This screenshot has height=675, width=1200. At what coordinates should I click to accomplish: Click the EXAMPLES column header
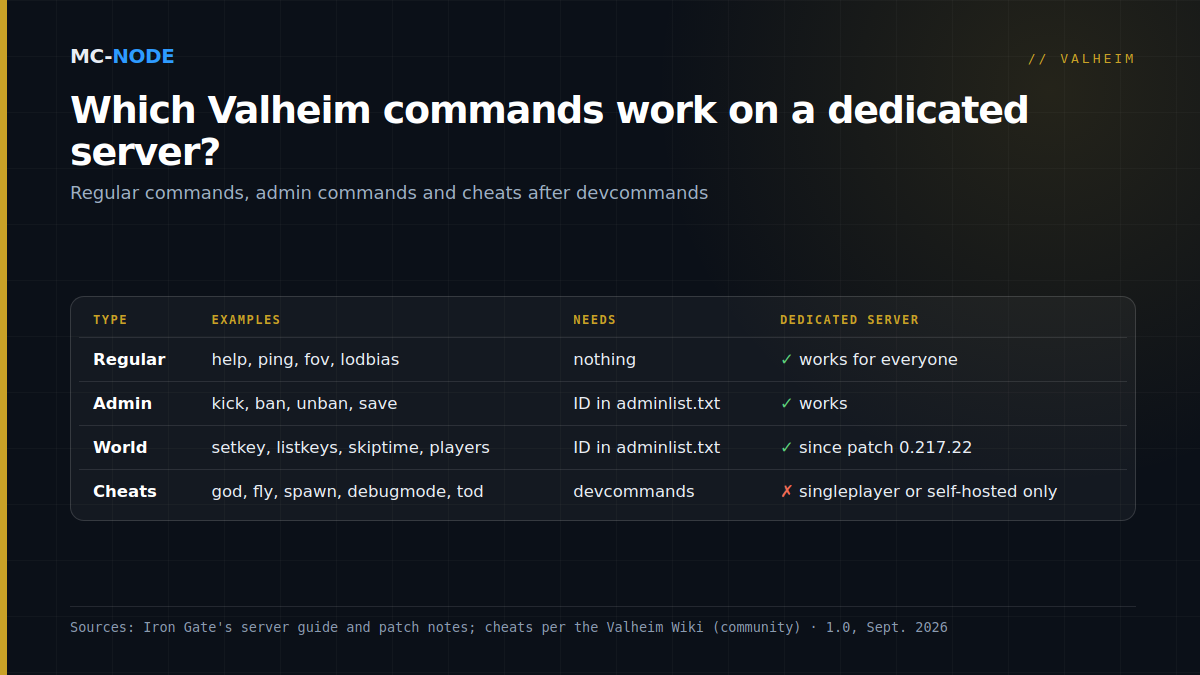pos(246,320)
